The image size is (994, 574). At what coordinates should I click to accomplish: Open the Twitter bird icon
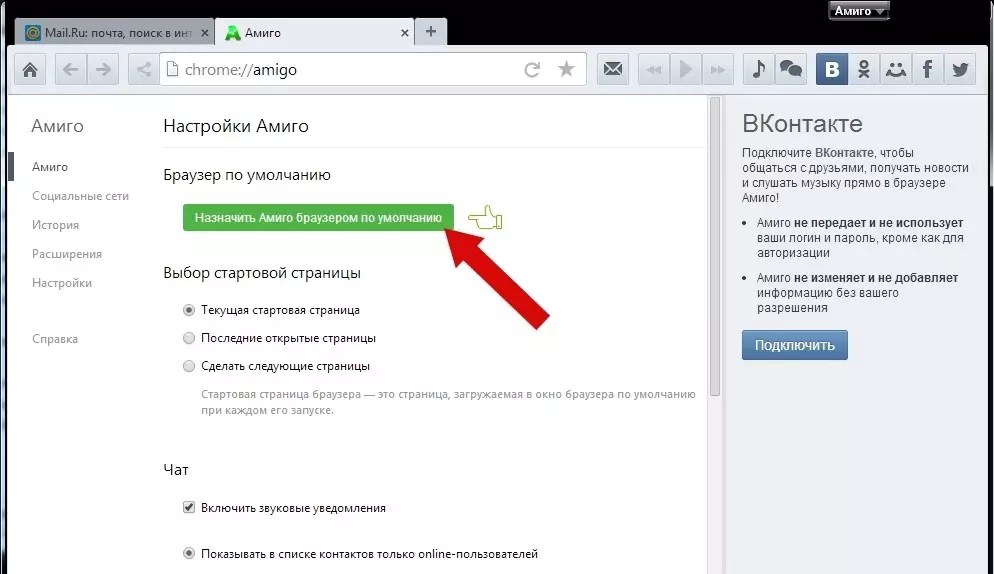tap(960, 70)
